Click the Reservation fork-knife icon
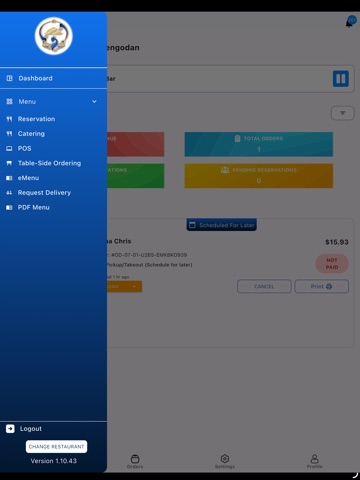Screen dimensions: 360x480 tap(9, 119)
